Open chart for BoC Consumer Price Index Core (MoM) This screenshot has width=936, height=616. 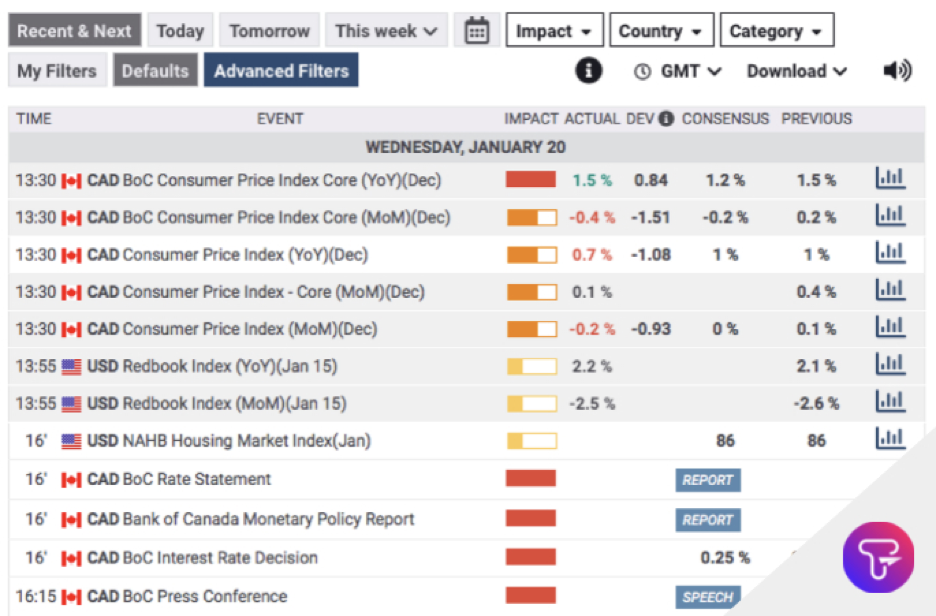pos(890,215)
